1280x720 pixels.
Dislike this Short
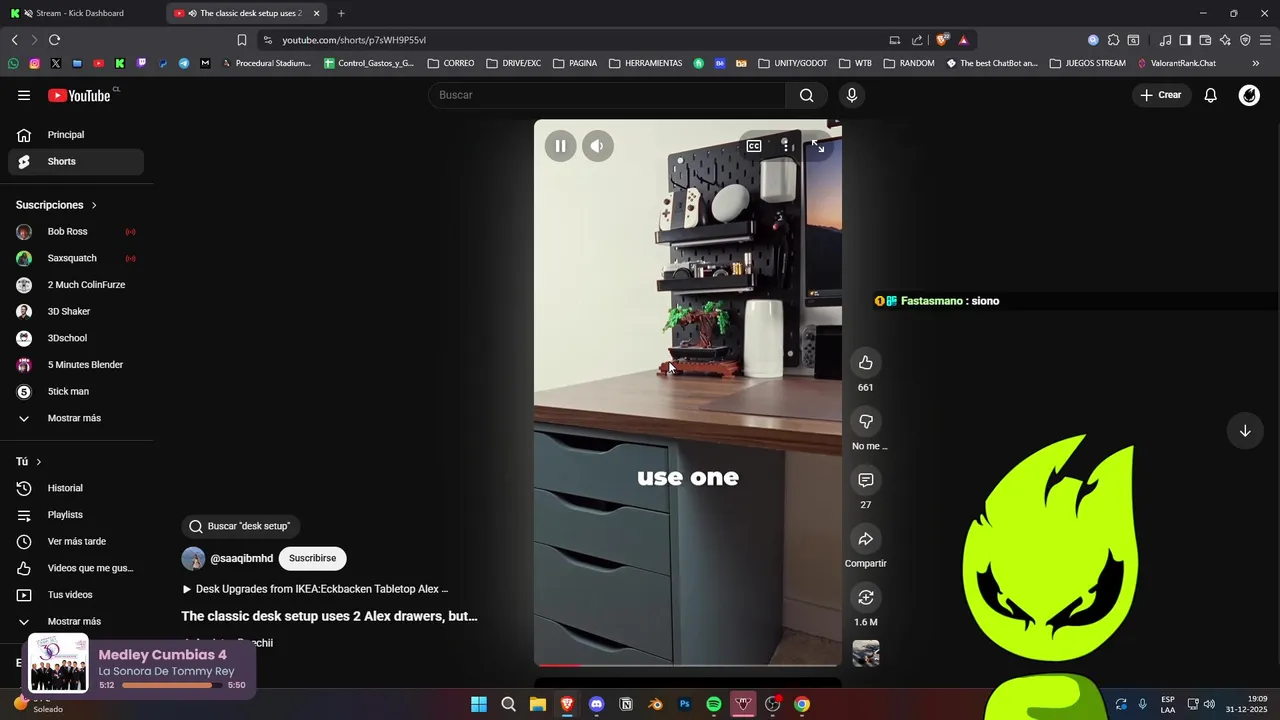click(x=866, y=421)
